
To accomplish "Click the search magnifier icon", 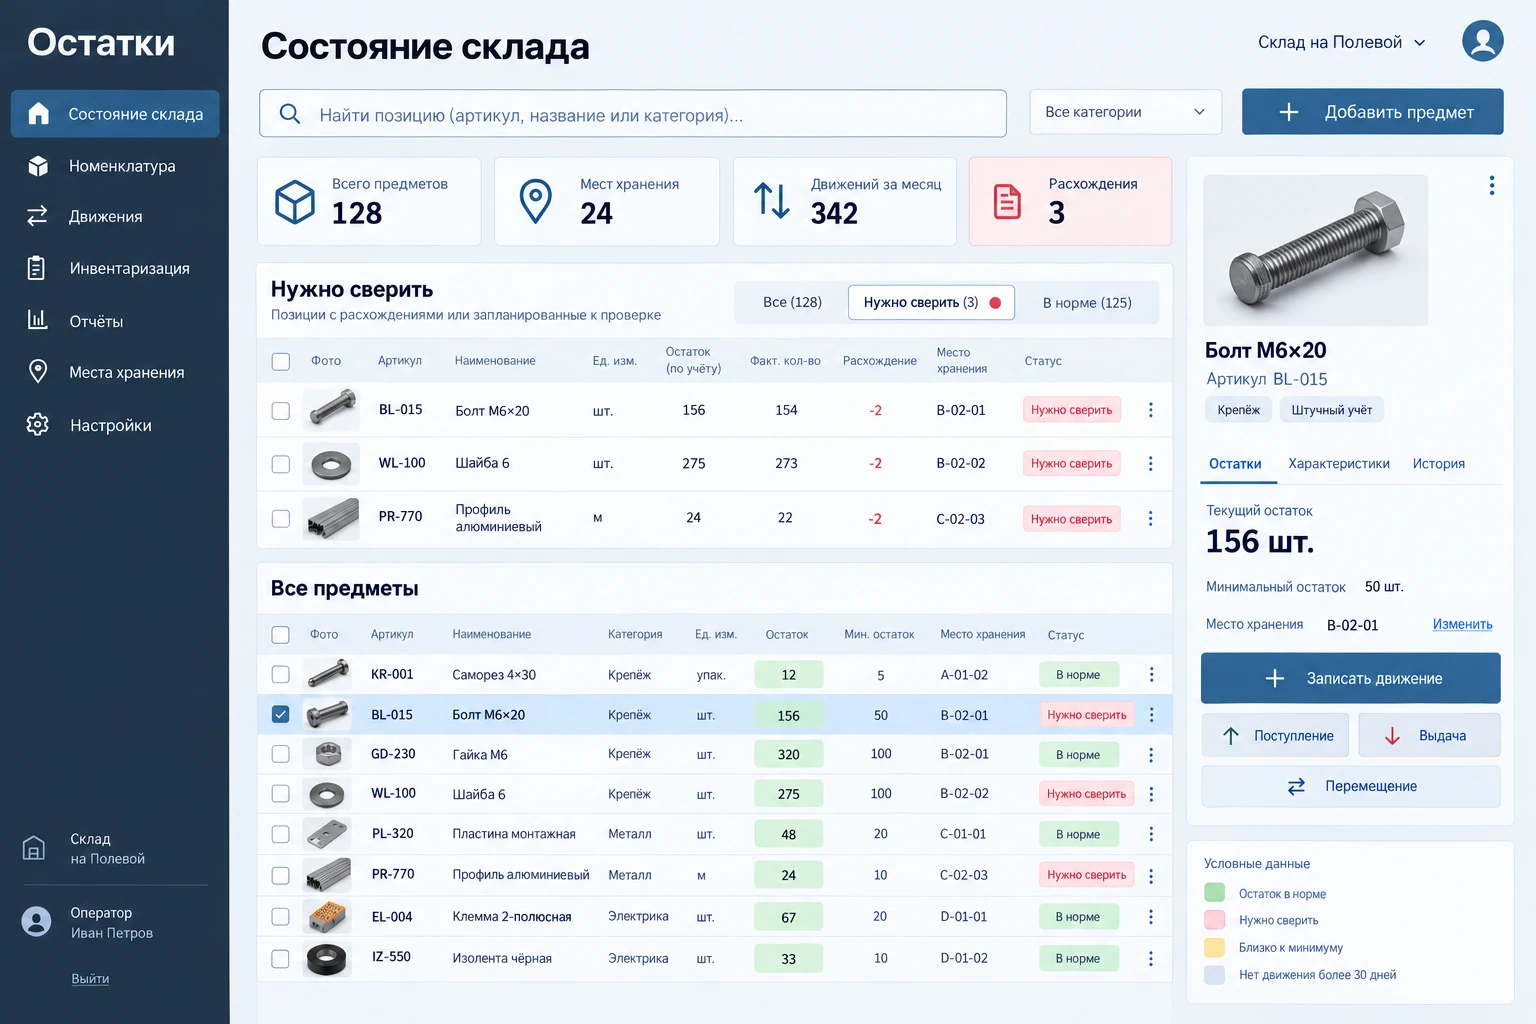I will pyautogui.click(x=290, y=114).
